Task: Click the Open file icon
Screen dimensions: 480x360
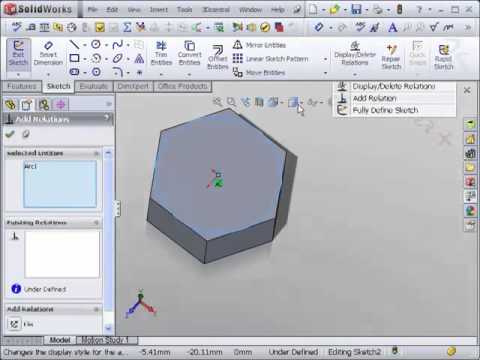Action: (x=334, y=9)
